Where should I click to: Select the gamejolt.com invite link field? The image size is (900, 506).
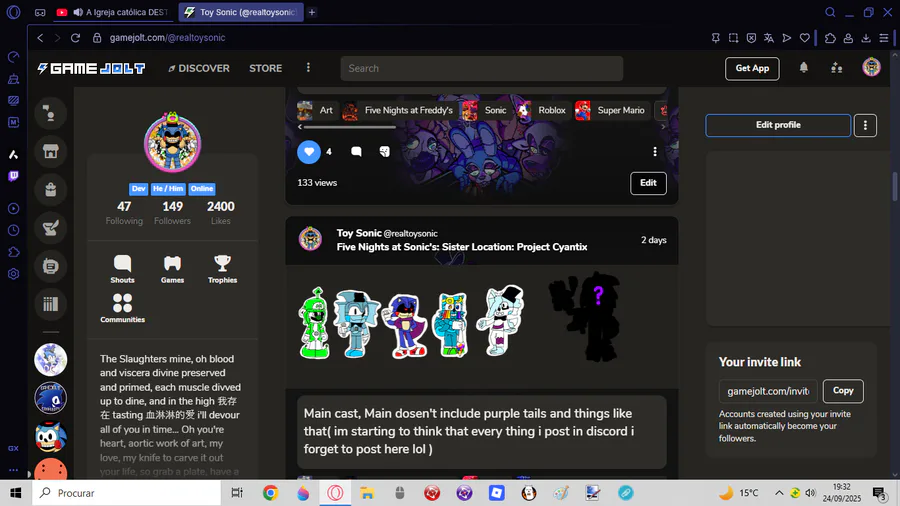tap(768, 391)
